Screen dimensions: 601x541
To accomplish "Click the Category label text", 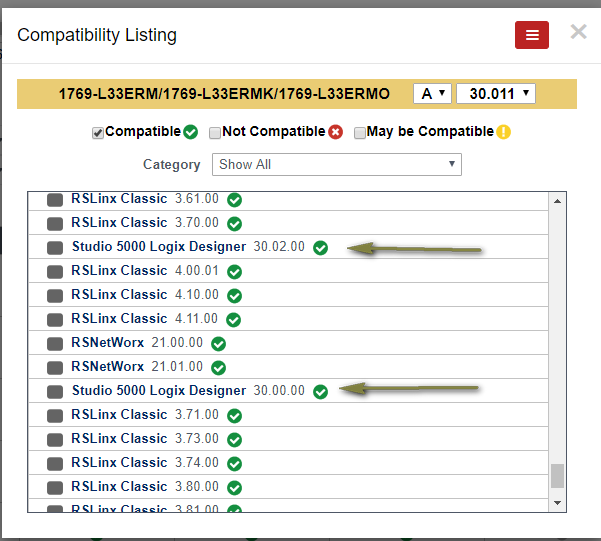I will [x=171, y=164].
